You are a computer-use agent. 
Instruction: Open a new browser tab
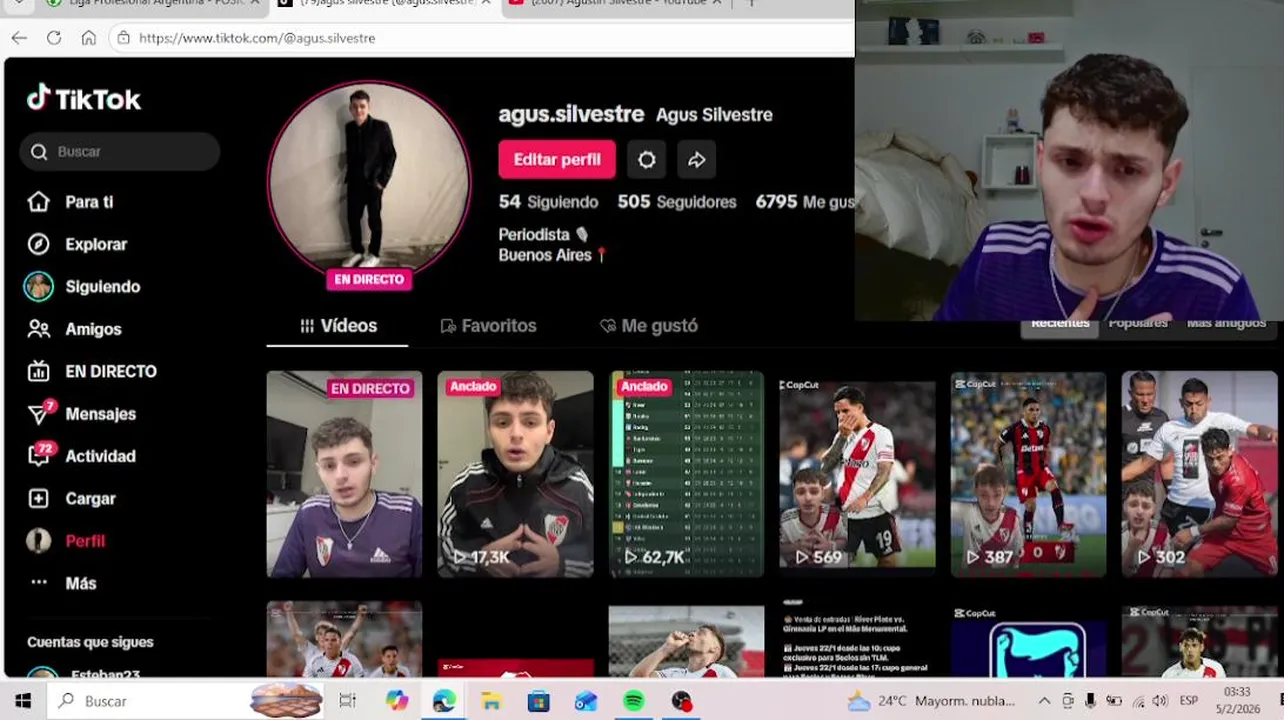pyautogui.click(x=751, y=3)
